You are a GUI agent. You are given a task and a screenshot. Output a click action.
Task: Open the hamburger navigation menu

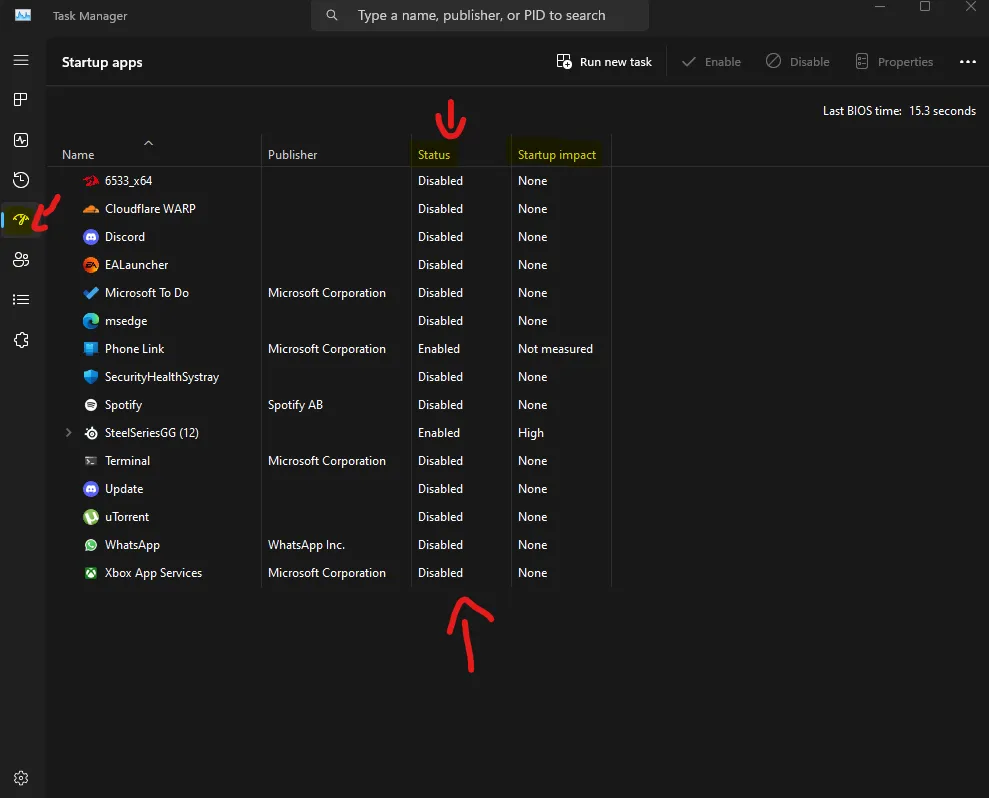(21, 60)
